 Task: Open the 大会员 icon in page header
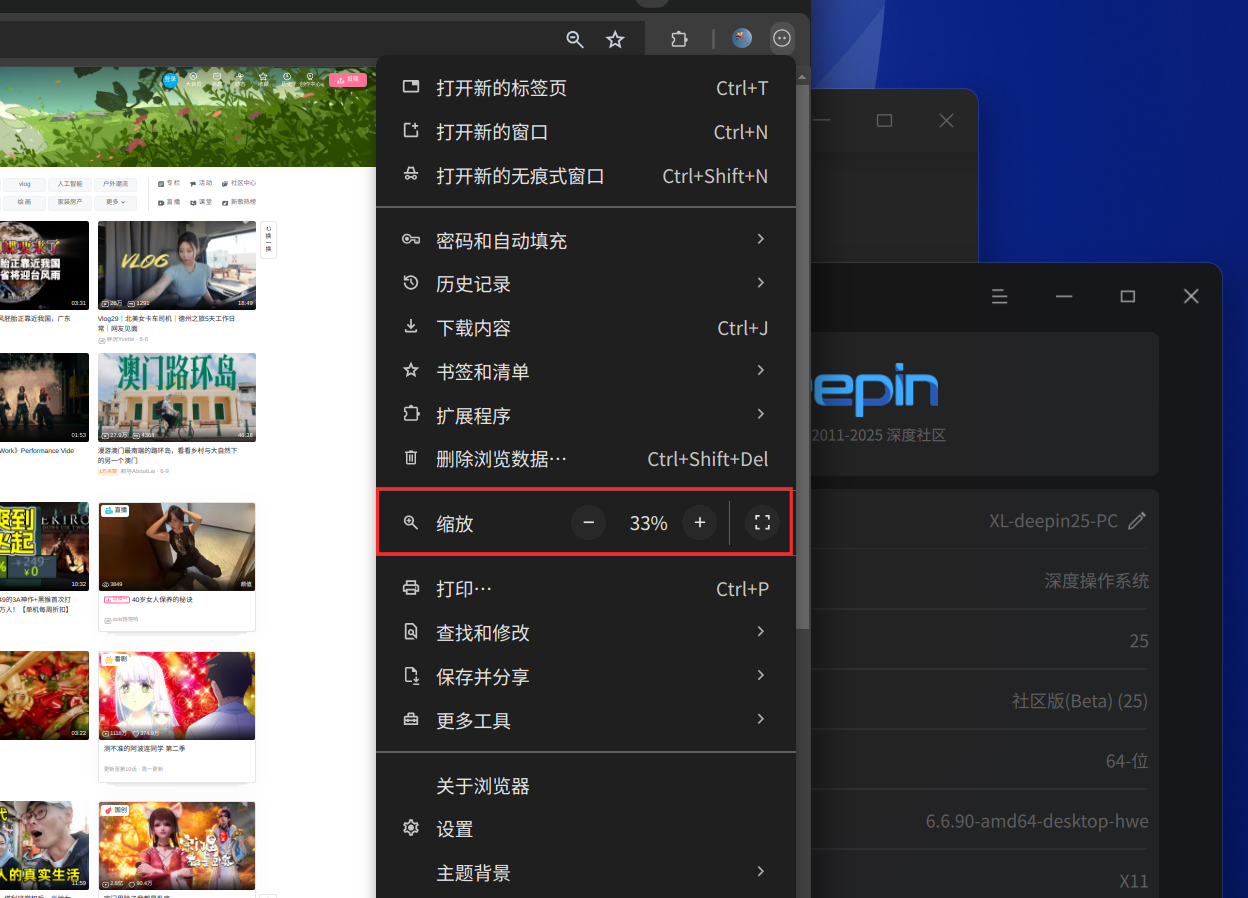(x=193, y=79)
